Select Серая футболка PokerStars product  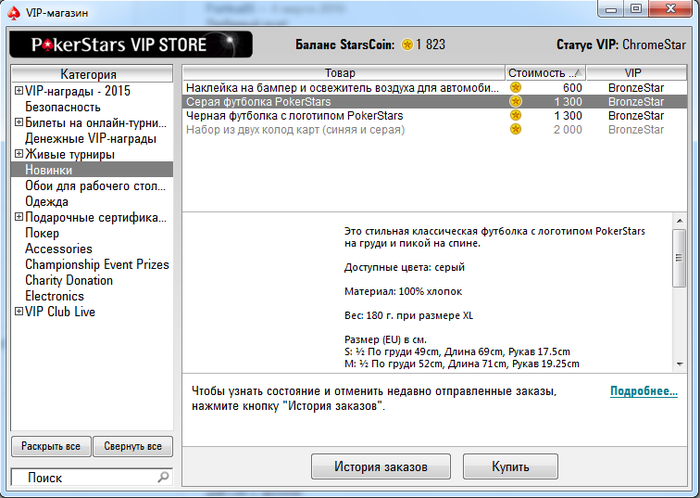tap(434, 101)
